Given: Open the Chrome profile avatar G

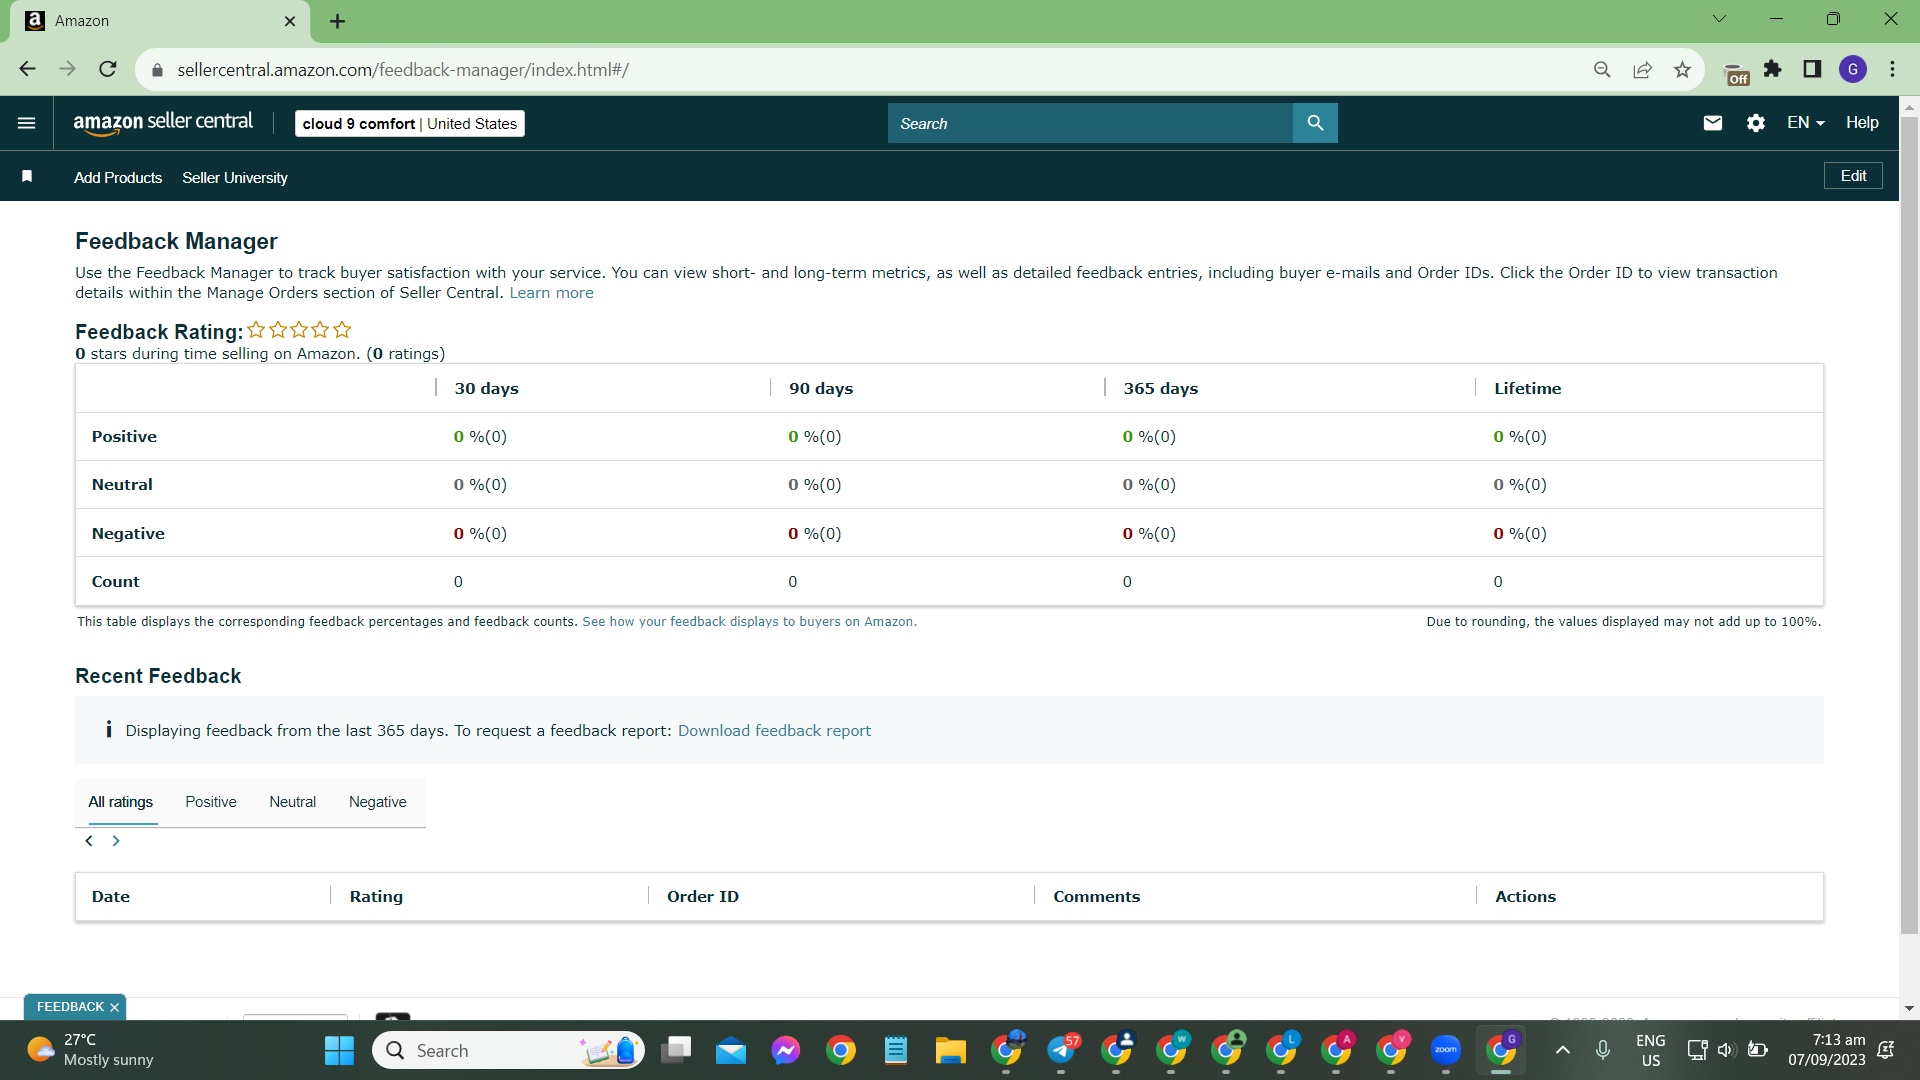Looking at the screenshot, I should (x=1853, y=69).
